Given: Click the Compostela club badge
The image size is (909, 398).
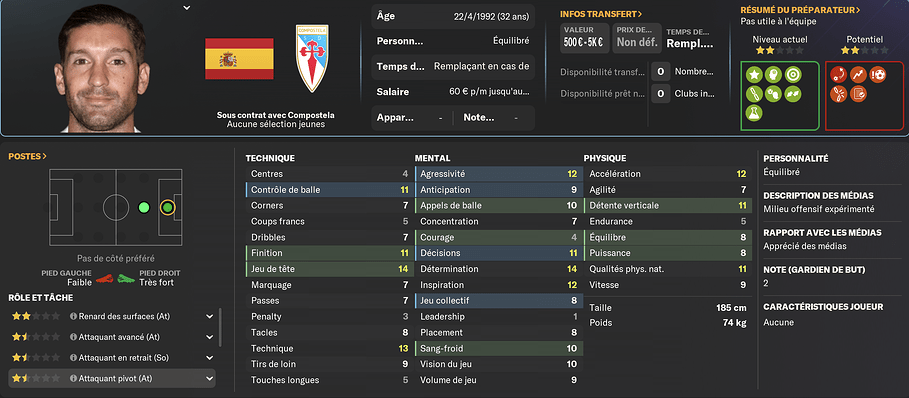Looking at the screenshot, I should 312,59.
